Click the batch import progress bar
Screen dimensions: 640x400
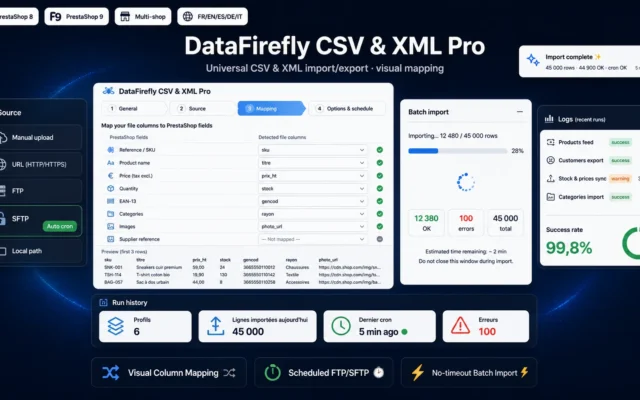(458, 151)
